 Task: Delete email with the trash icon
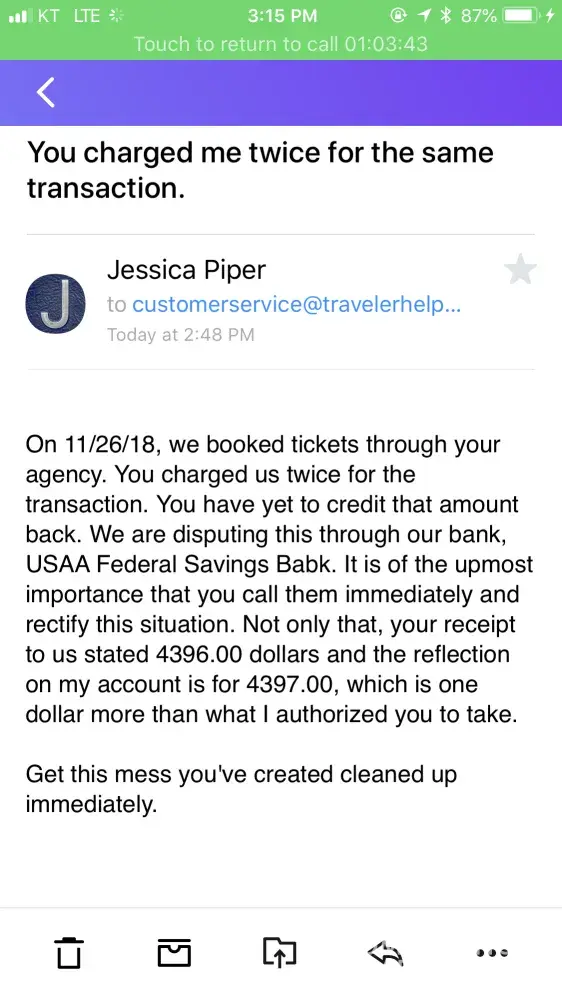[x=68, y=953]
